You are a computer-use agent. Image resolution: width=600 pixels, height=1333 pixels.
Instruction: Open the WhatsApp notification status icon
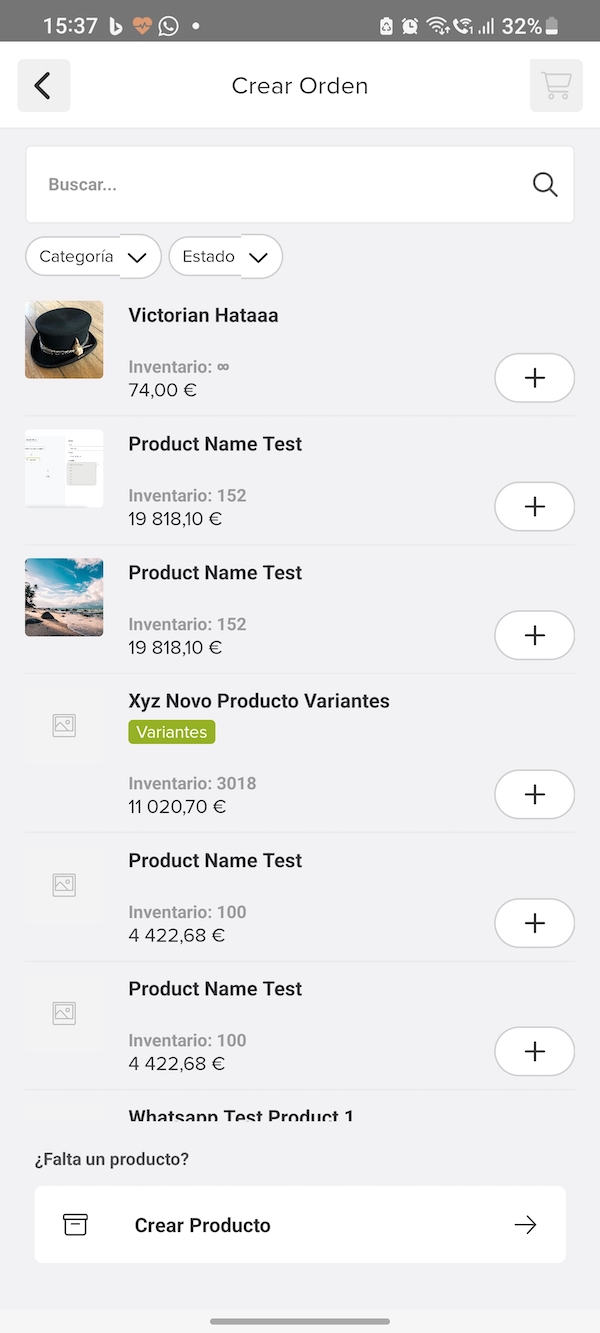169,26
